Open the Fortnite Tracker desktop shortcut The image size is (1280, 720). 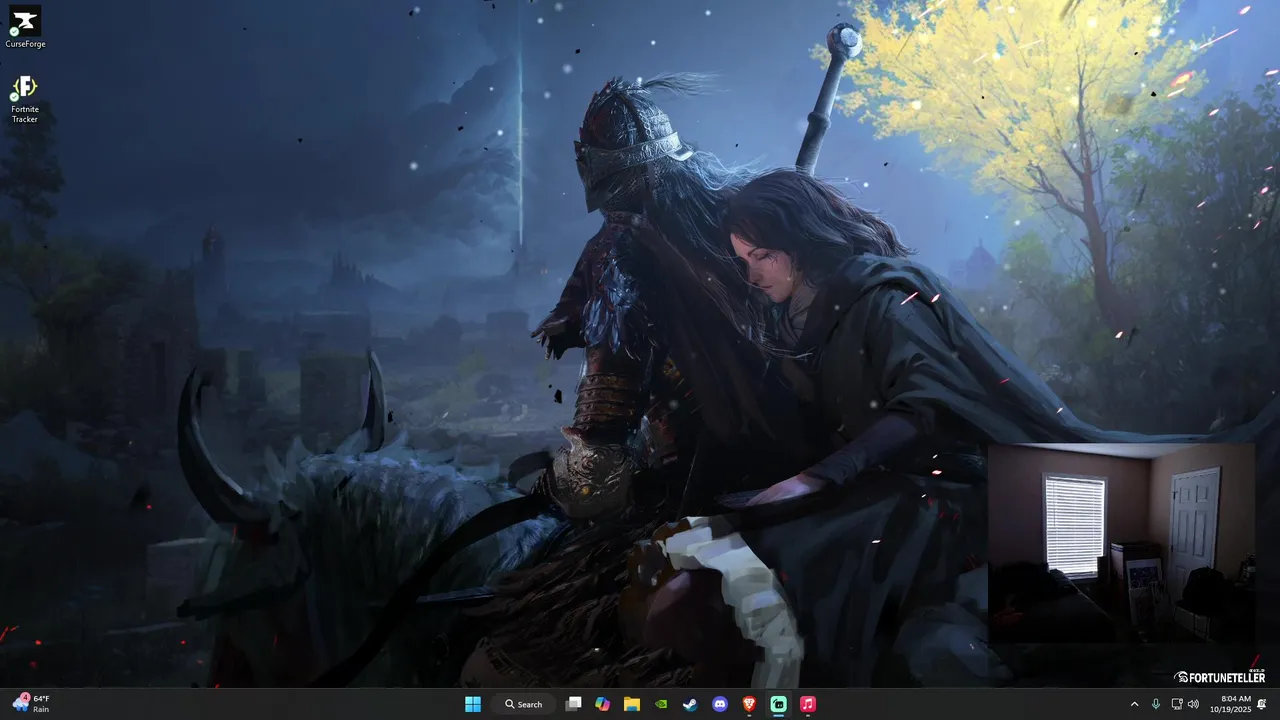[25, 99]
